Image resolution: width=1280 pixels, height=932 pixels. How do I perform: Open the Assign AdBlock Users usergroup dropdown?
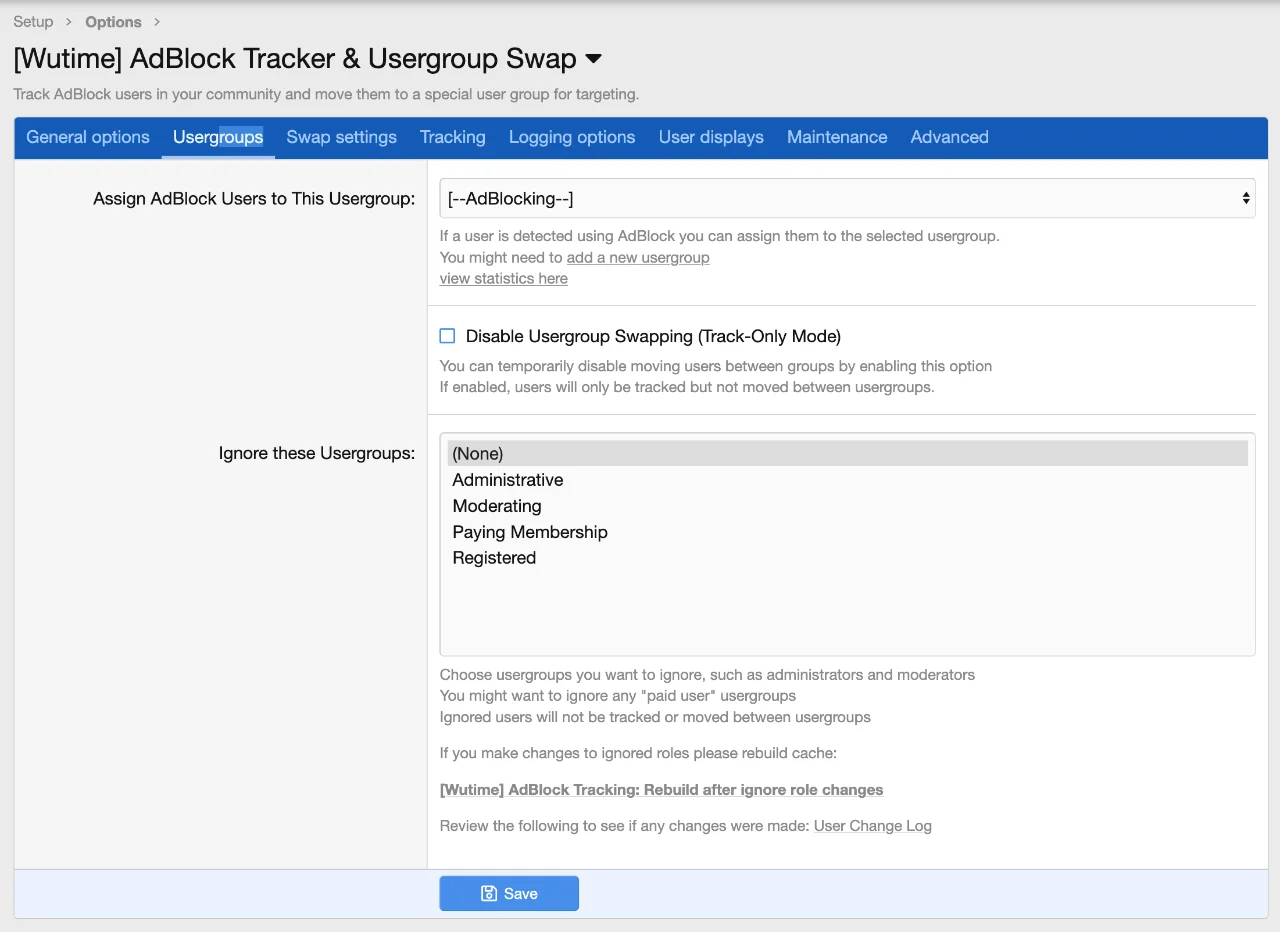(x=847, y=198)
